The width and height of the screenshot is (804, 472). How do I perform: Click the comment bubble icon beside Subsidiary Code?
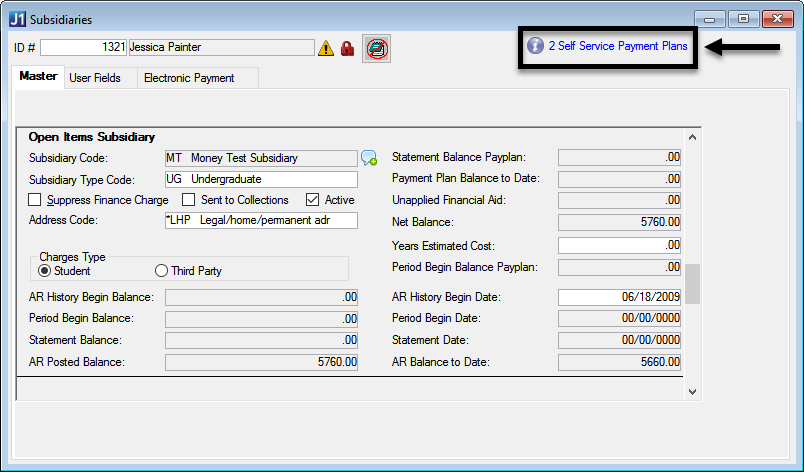point(369,158)
